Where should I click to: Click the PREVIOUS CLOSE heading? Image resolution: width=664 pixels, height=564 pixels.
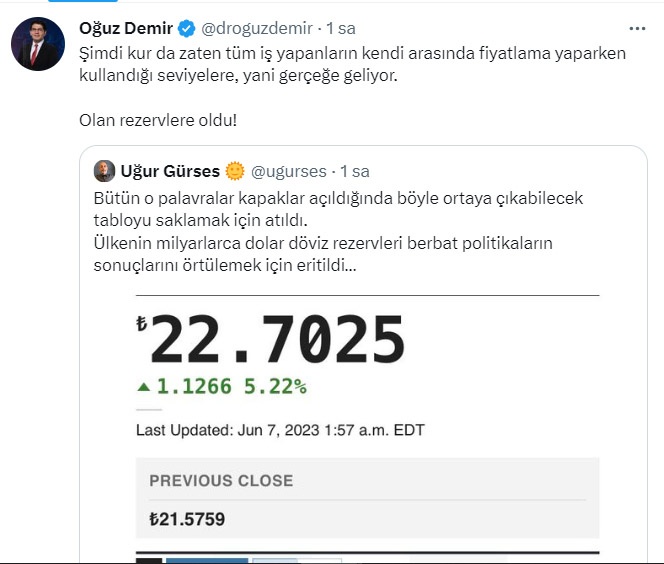tap(221, 481)
